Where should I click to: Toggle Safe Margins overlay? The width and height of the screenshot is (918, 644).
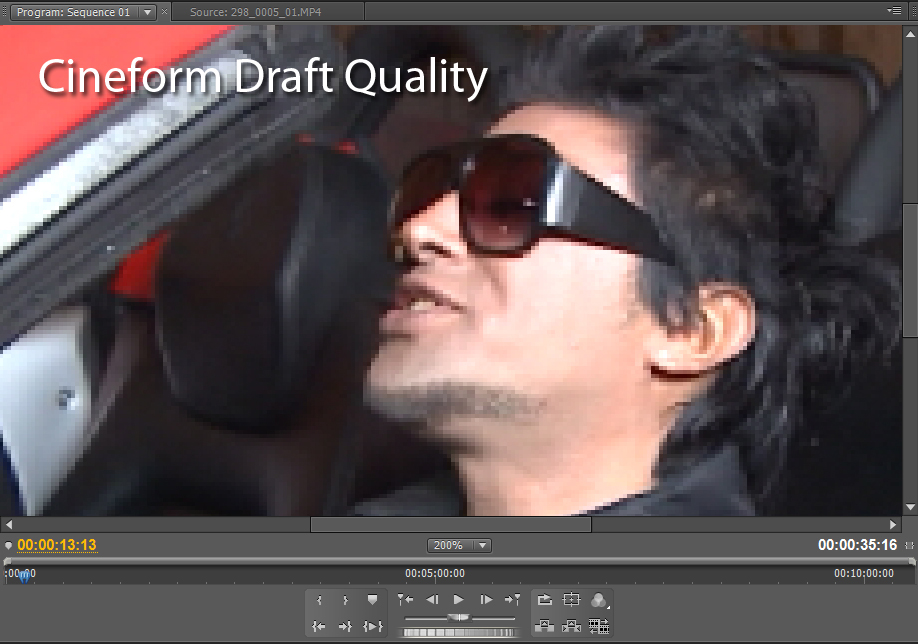pos(572,600)
